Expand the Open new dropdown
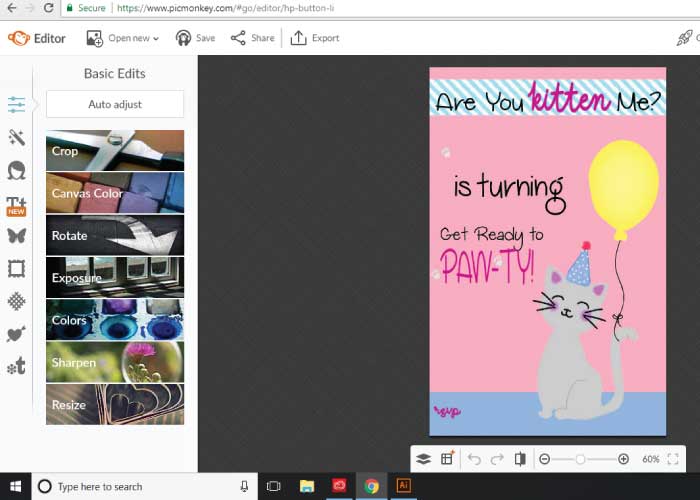 pyautogui.click(x=123, y=38)
